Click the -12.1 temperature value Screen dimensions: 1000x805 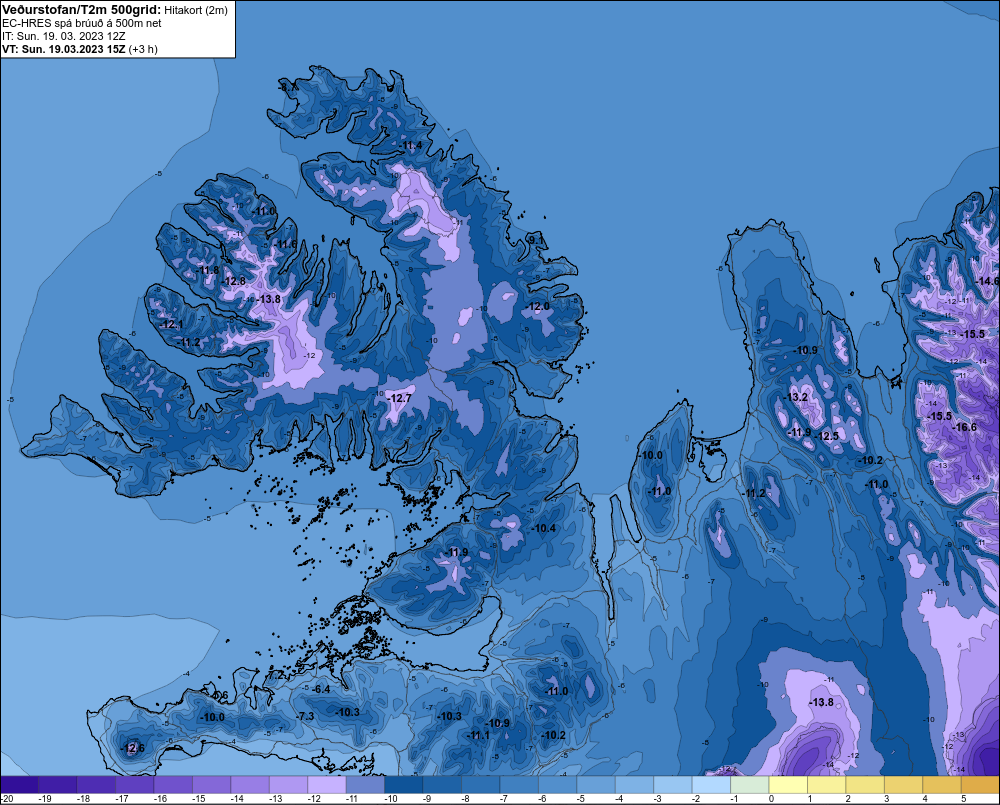[x=172, y=325]
